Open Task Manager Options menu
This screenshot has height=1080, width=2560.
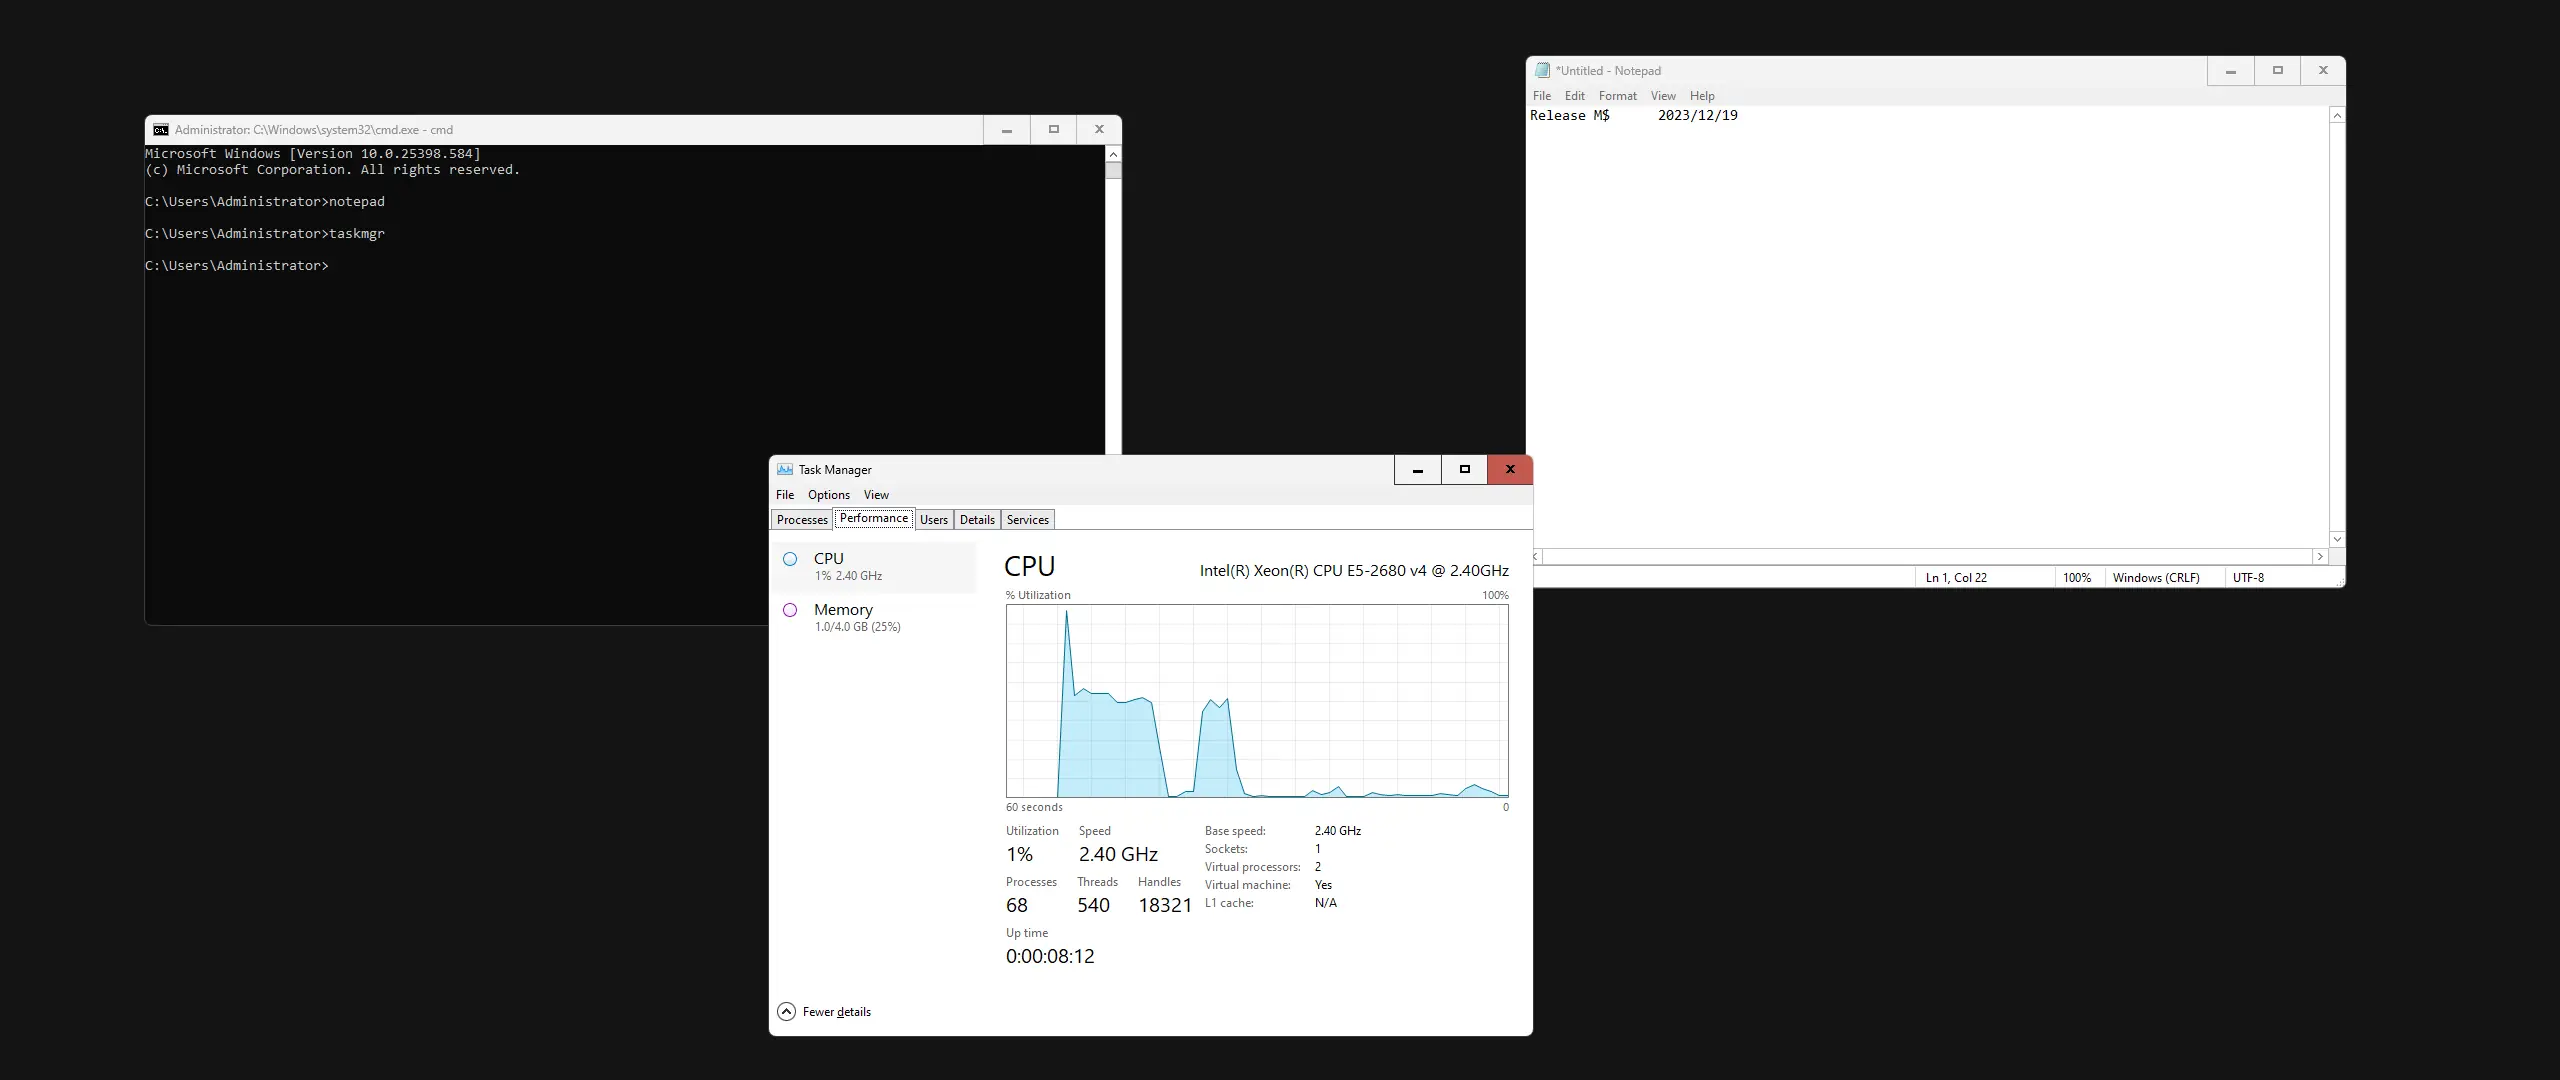click(x=828, y=495)
